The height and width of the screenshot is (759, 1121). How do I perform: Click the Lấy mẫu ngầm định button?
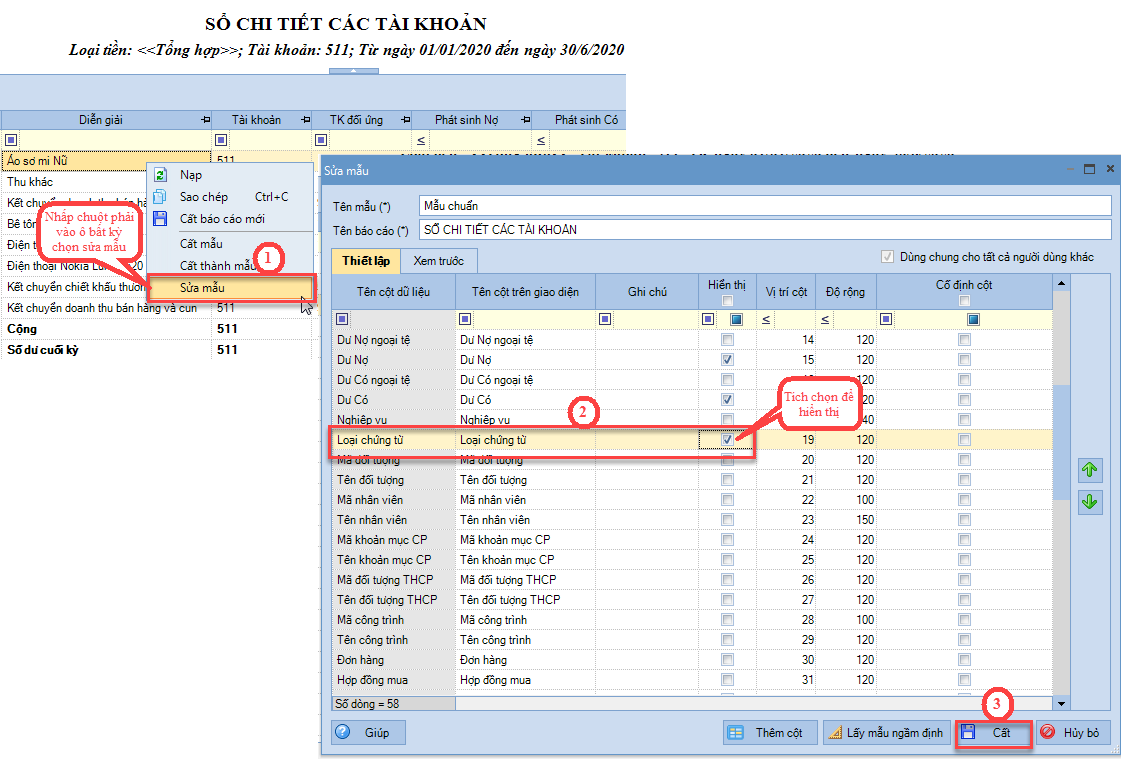tap(887, 733)
